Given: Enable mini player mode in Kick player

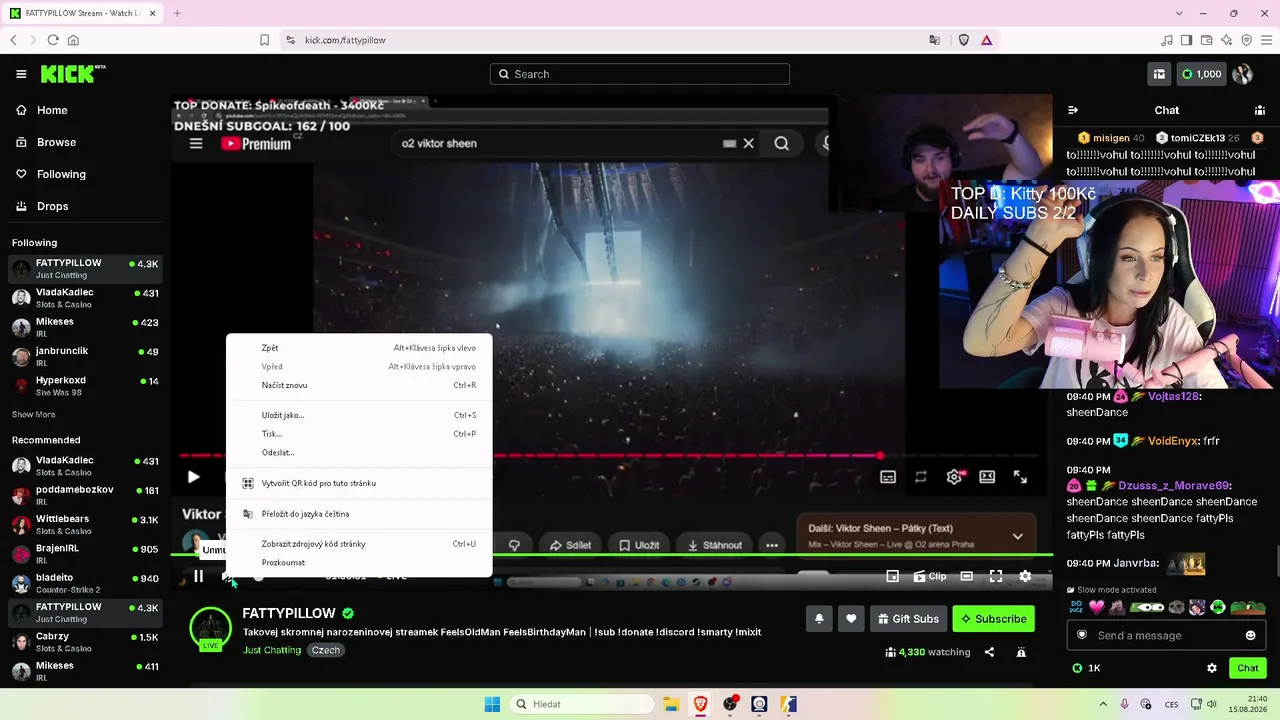Looking at the screenshot, I should click(893, 576).
